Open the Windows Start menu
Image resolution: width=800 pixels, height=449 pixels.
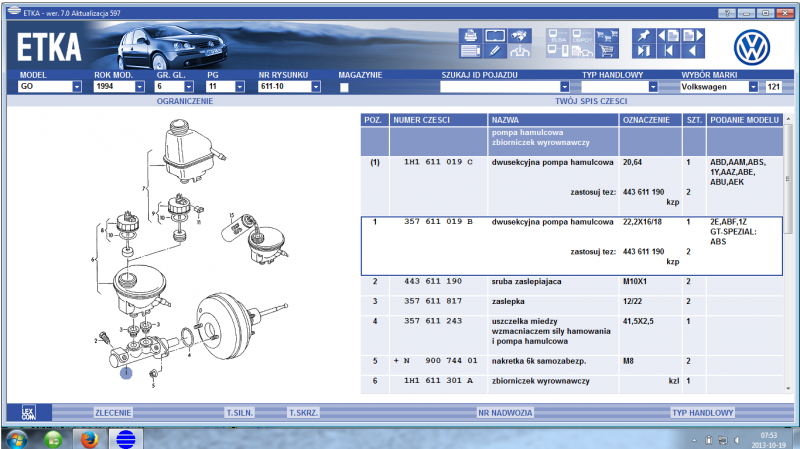(17, 439)
